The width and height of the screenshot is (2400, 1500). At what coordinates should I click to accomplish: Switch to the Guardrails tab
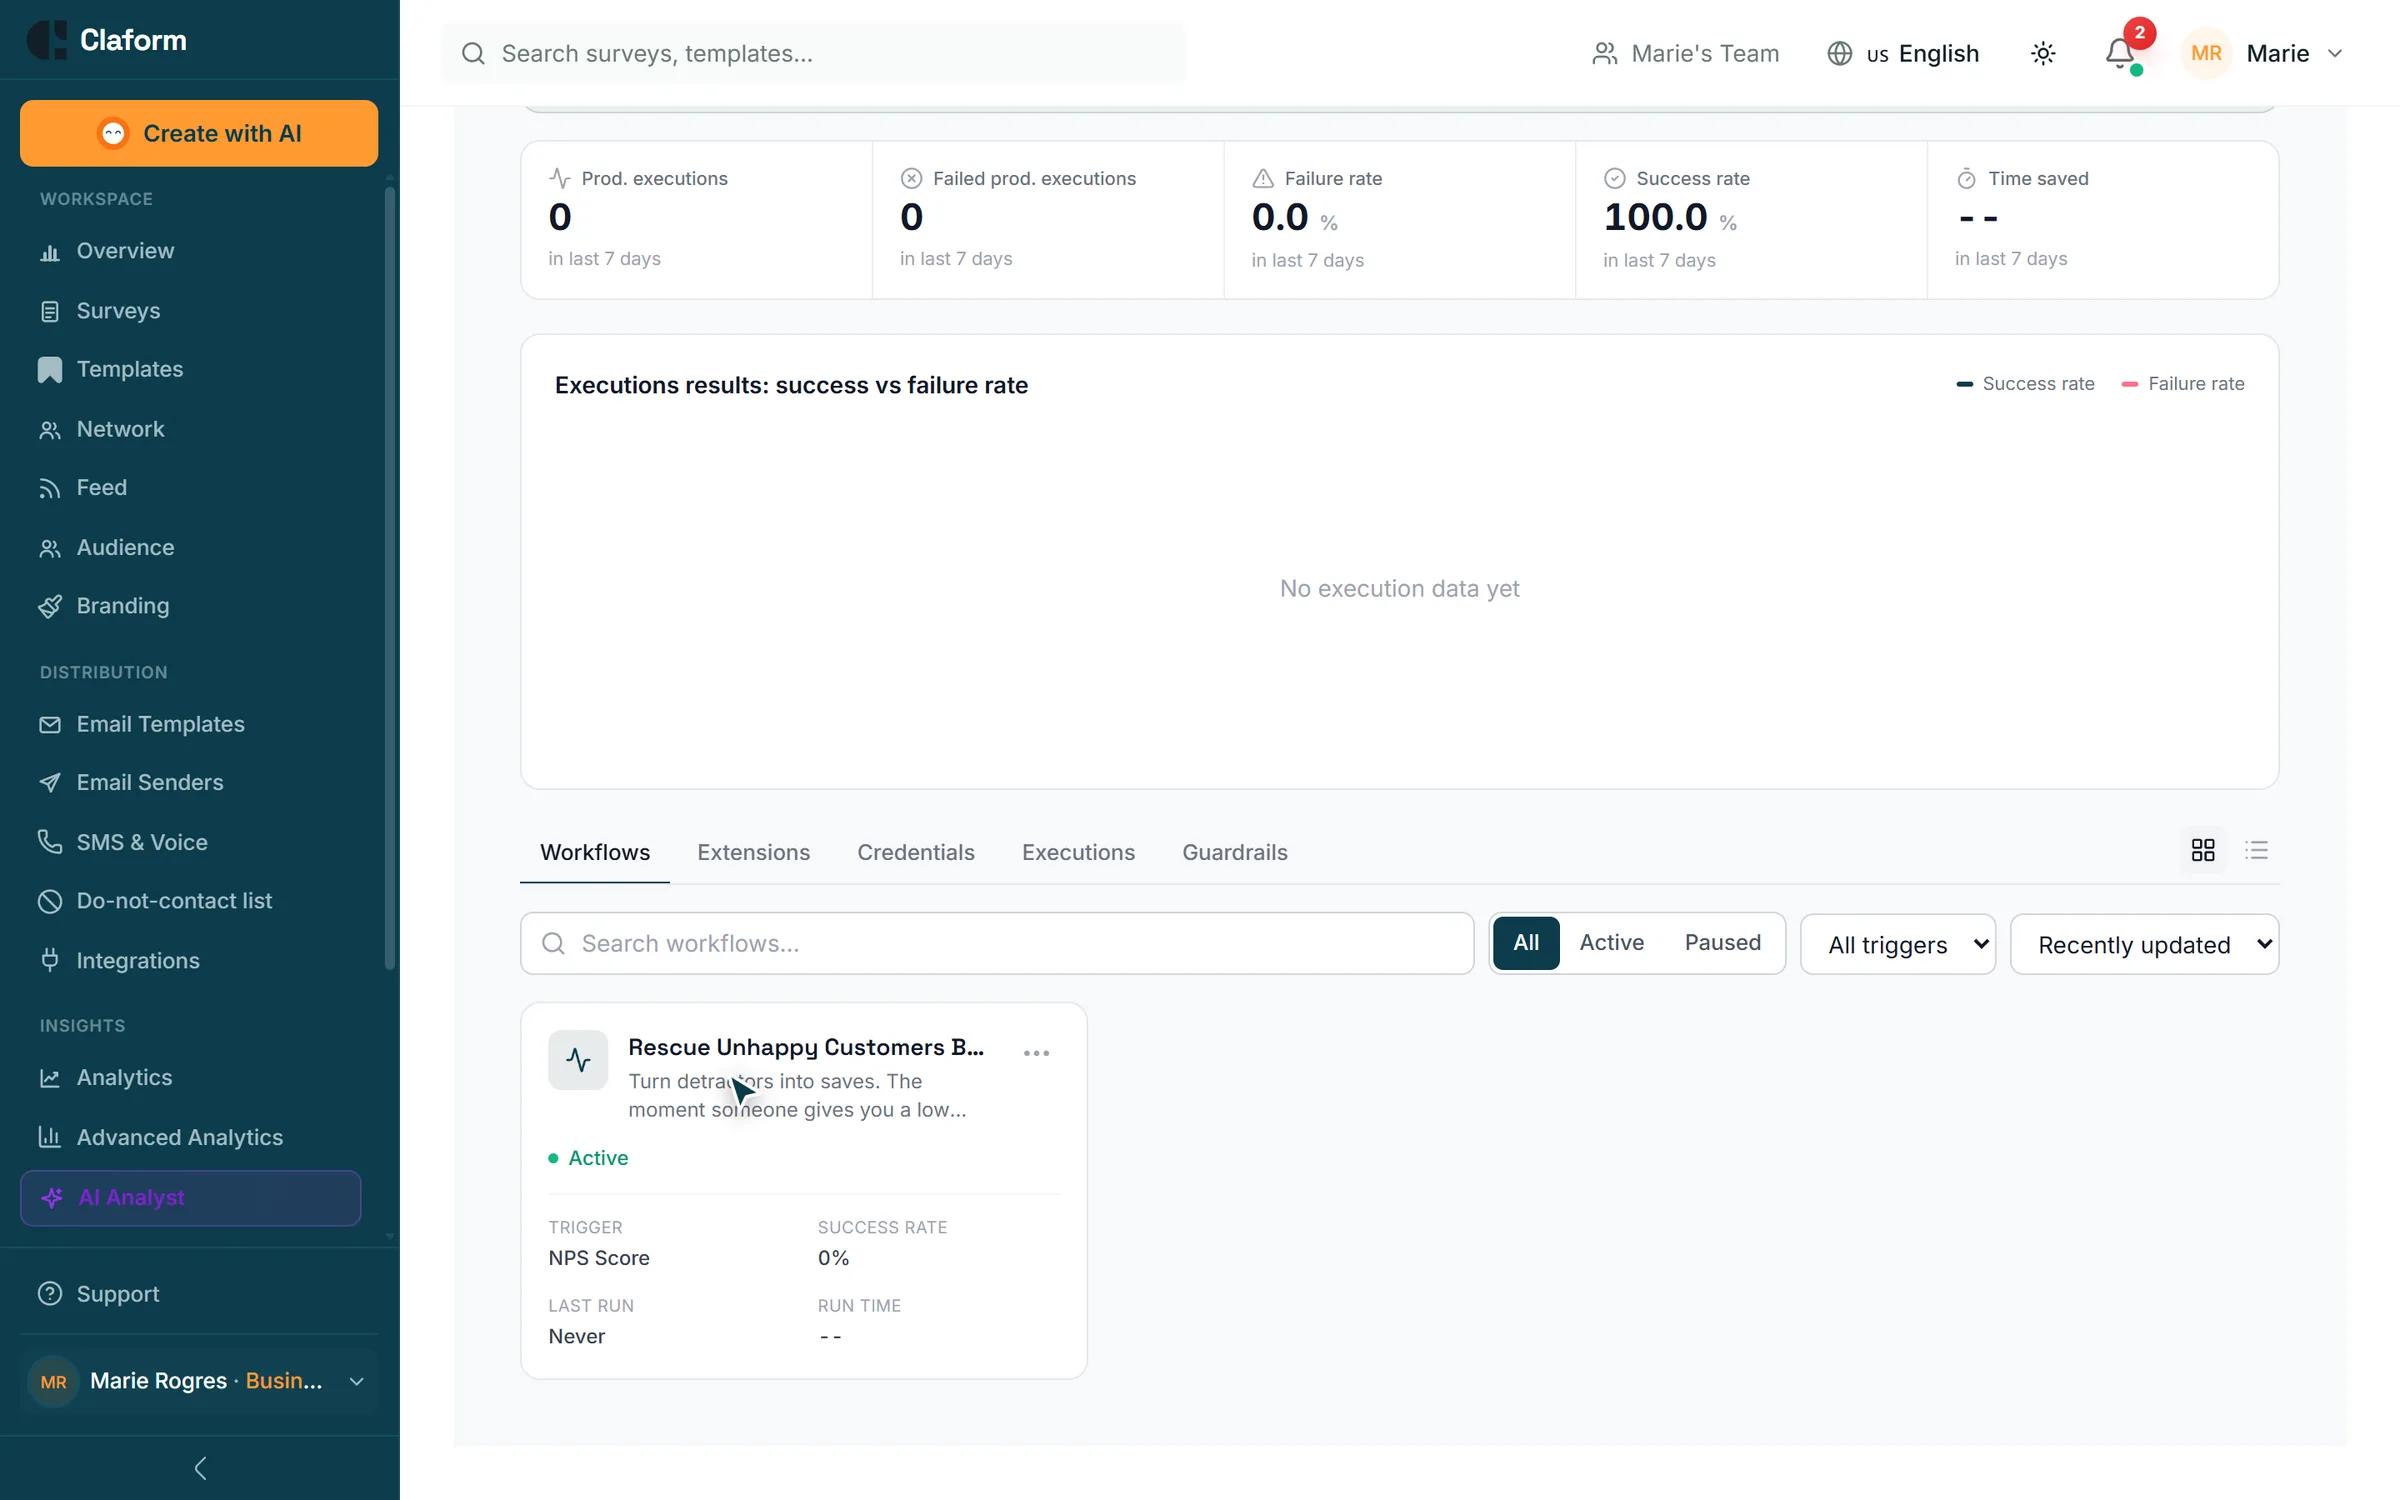point(1234,852)
